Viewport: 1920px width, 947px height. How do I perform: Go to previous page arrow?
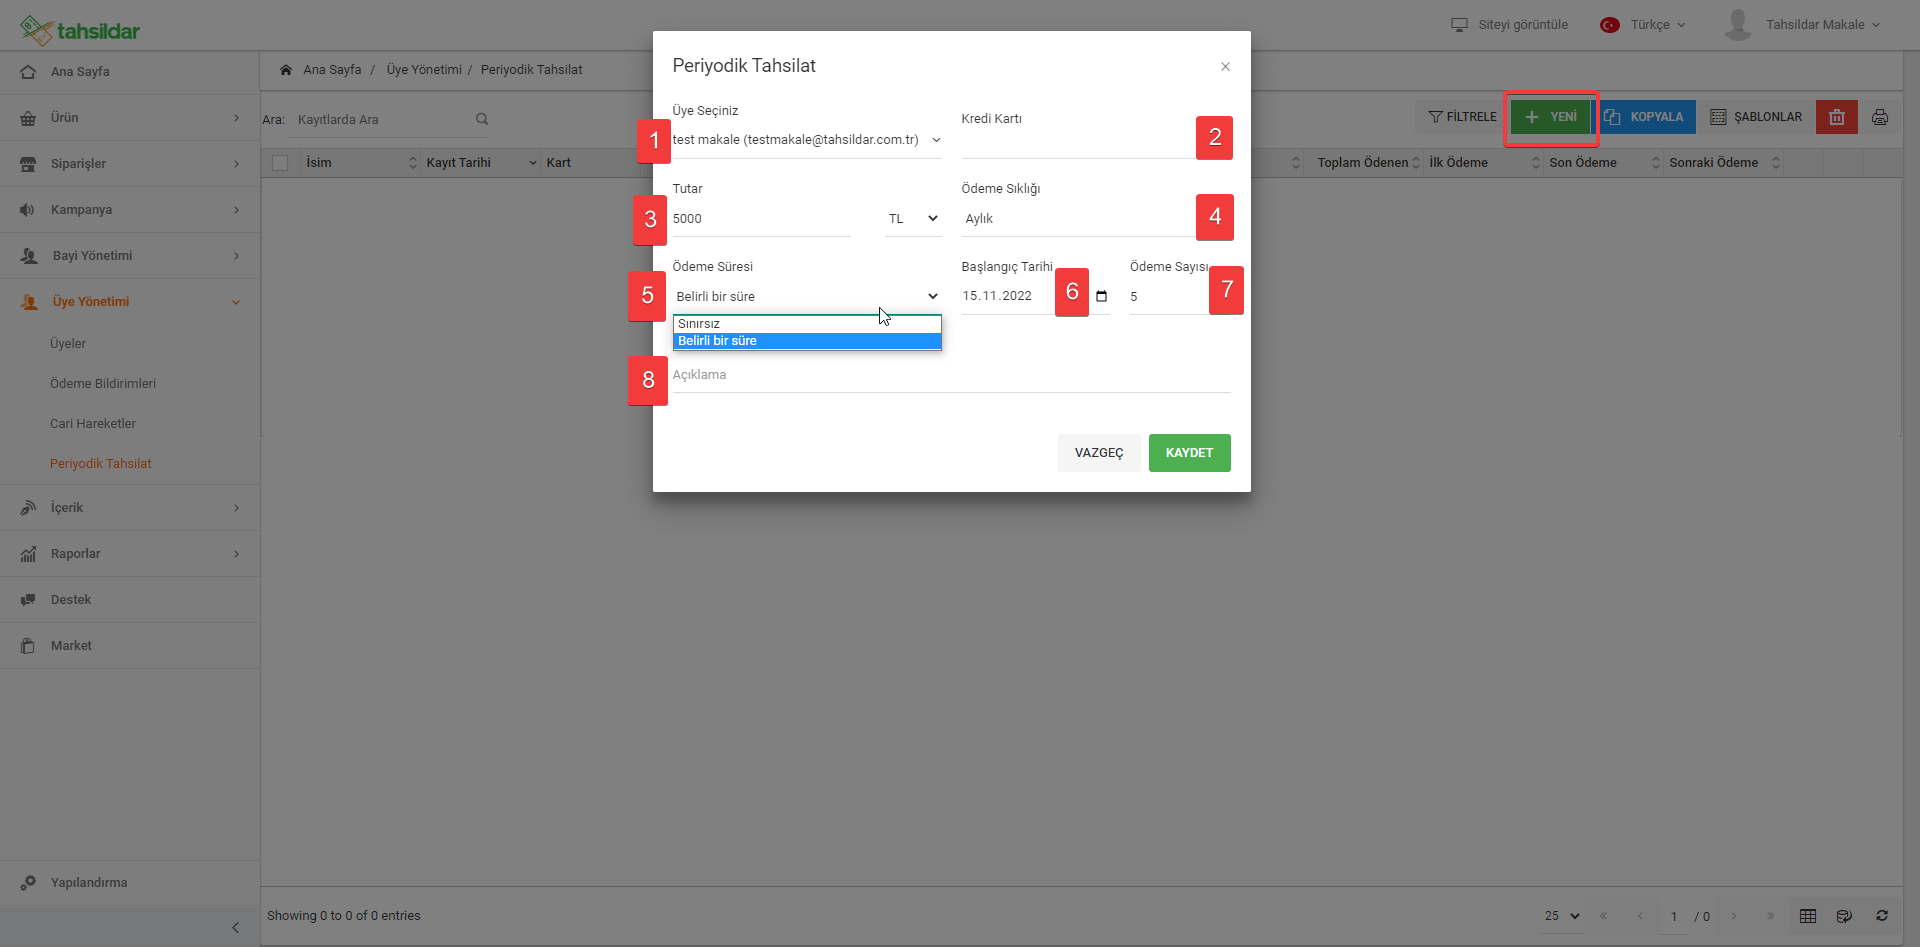(1640, 916)
